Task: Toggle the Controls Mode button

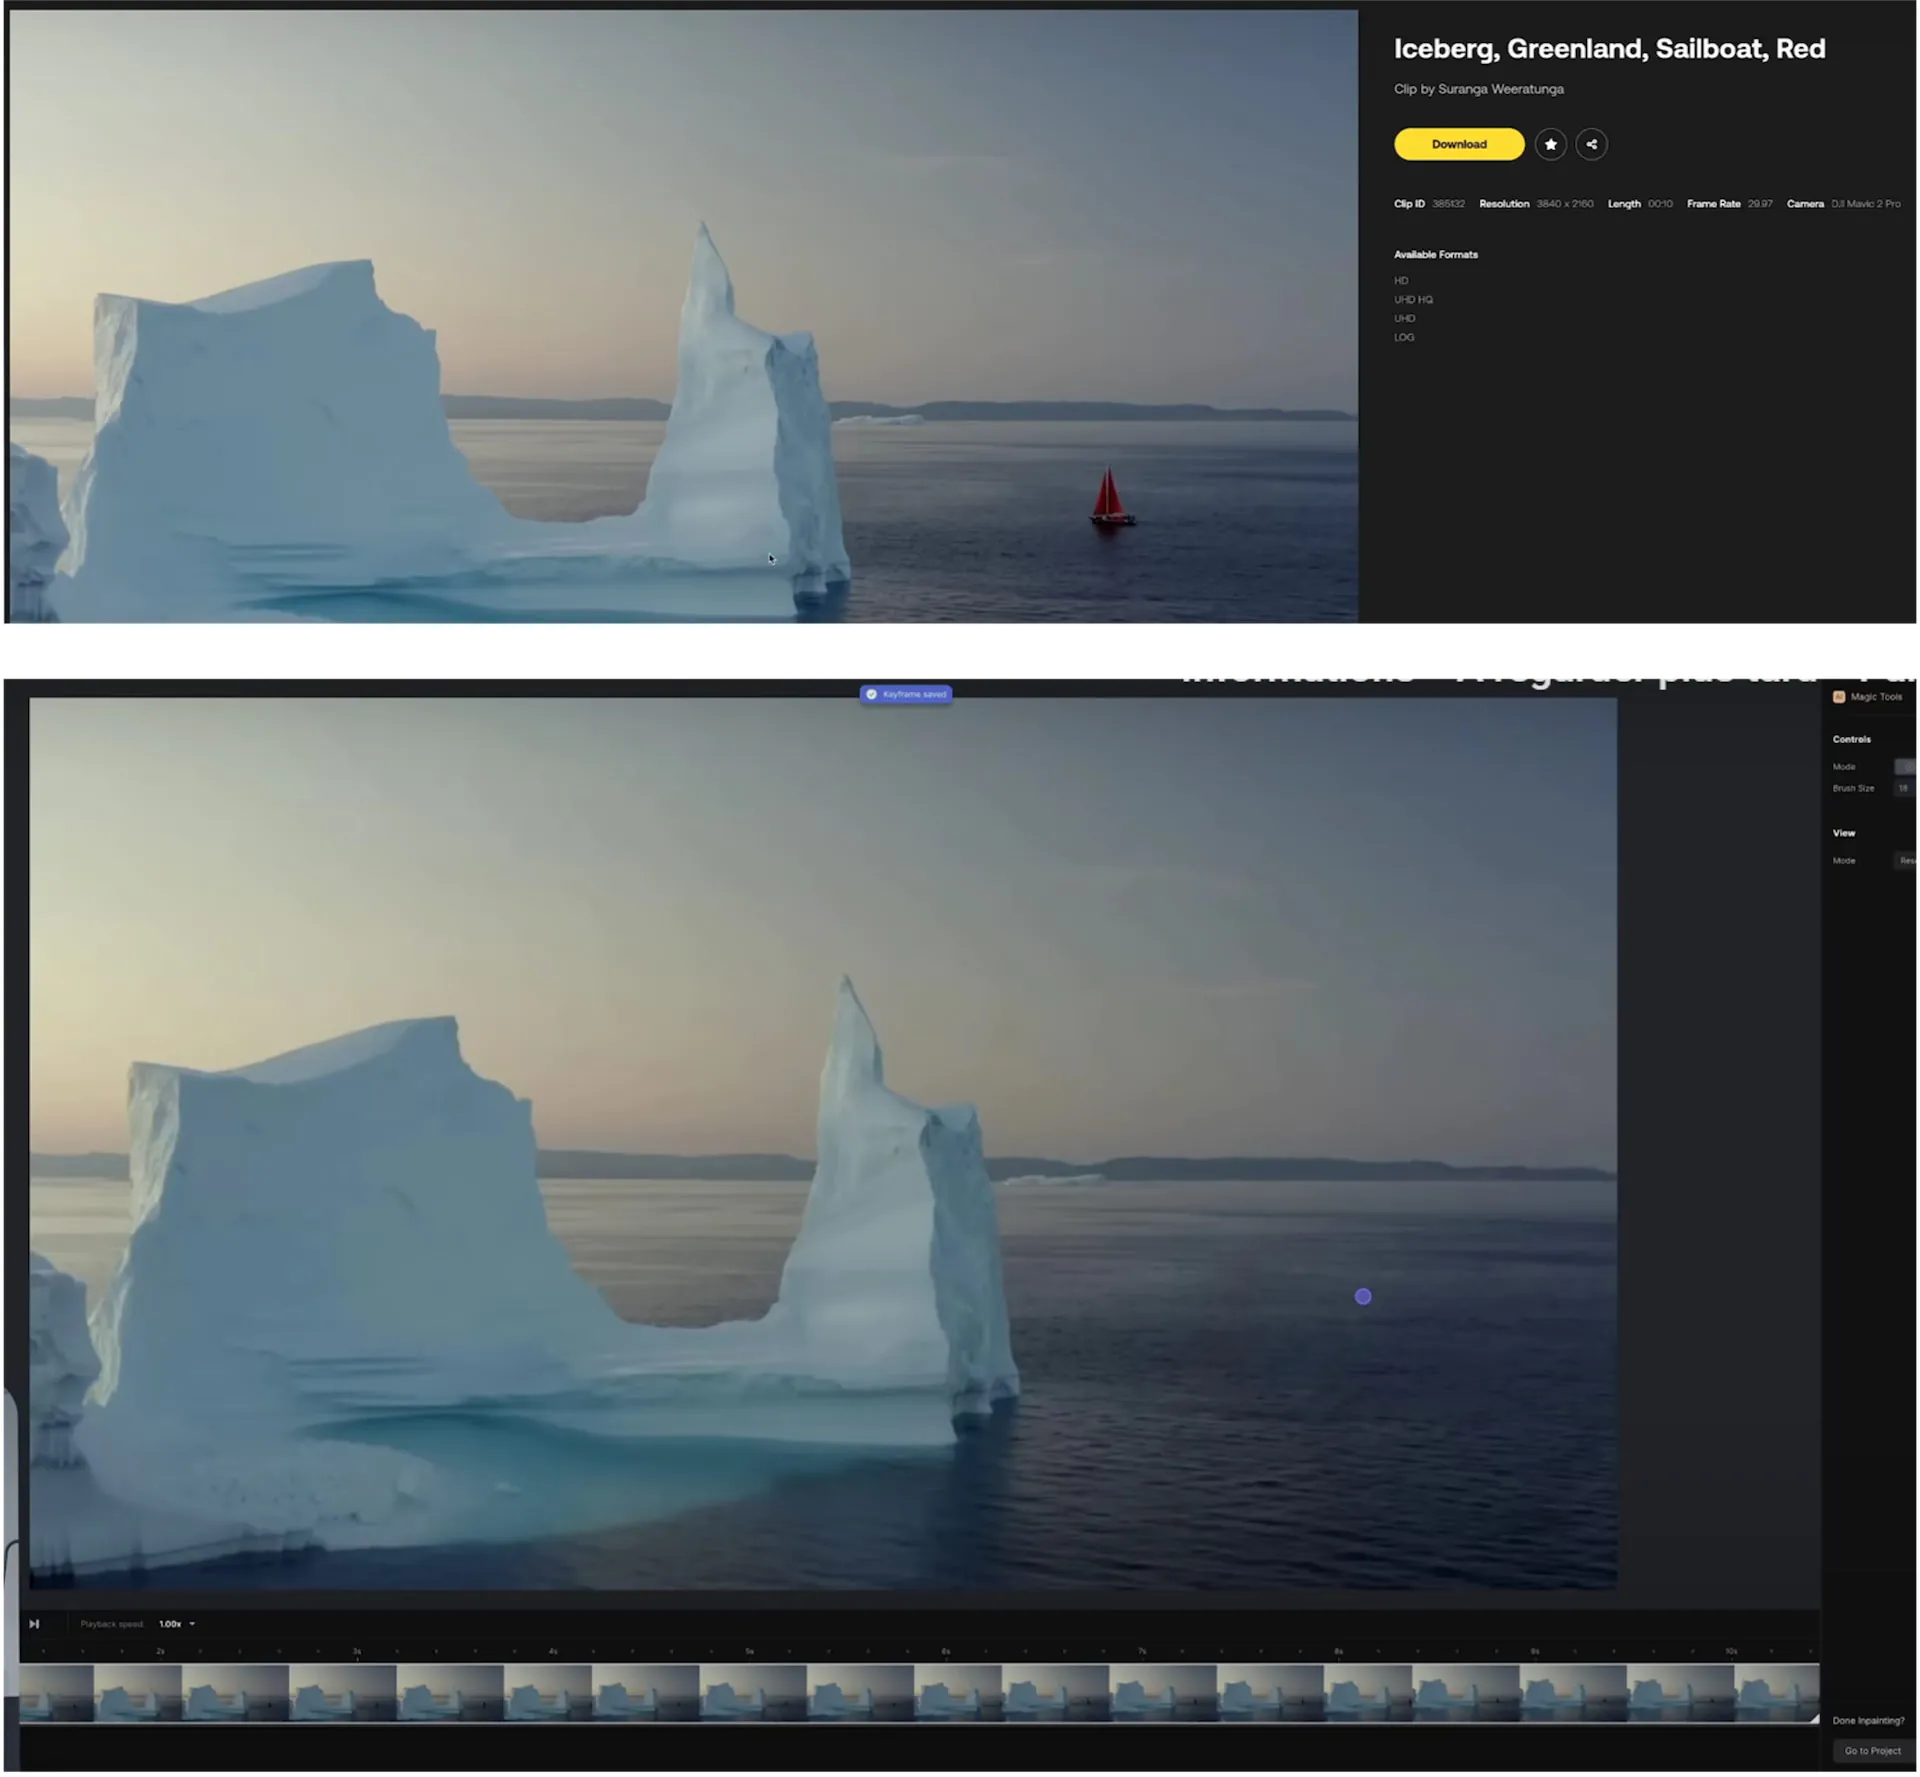Action: pos(1905,767)
